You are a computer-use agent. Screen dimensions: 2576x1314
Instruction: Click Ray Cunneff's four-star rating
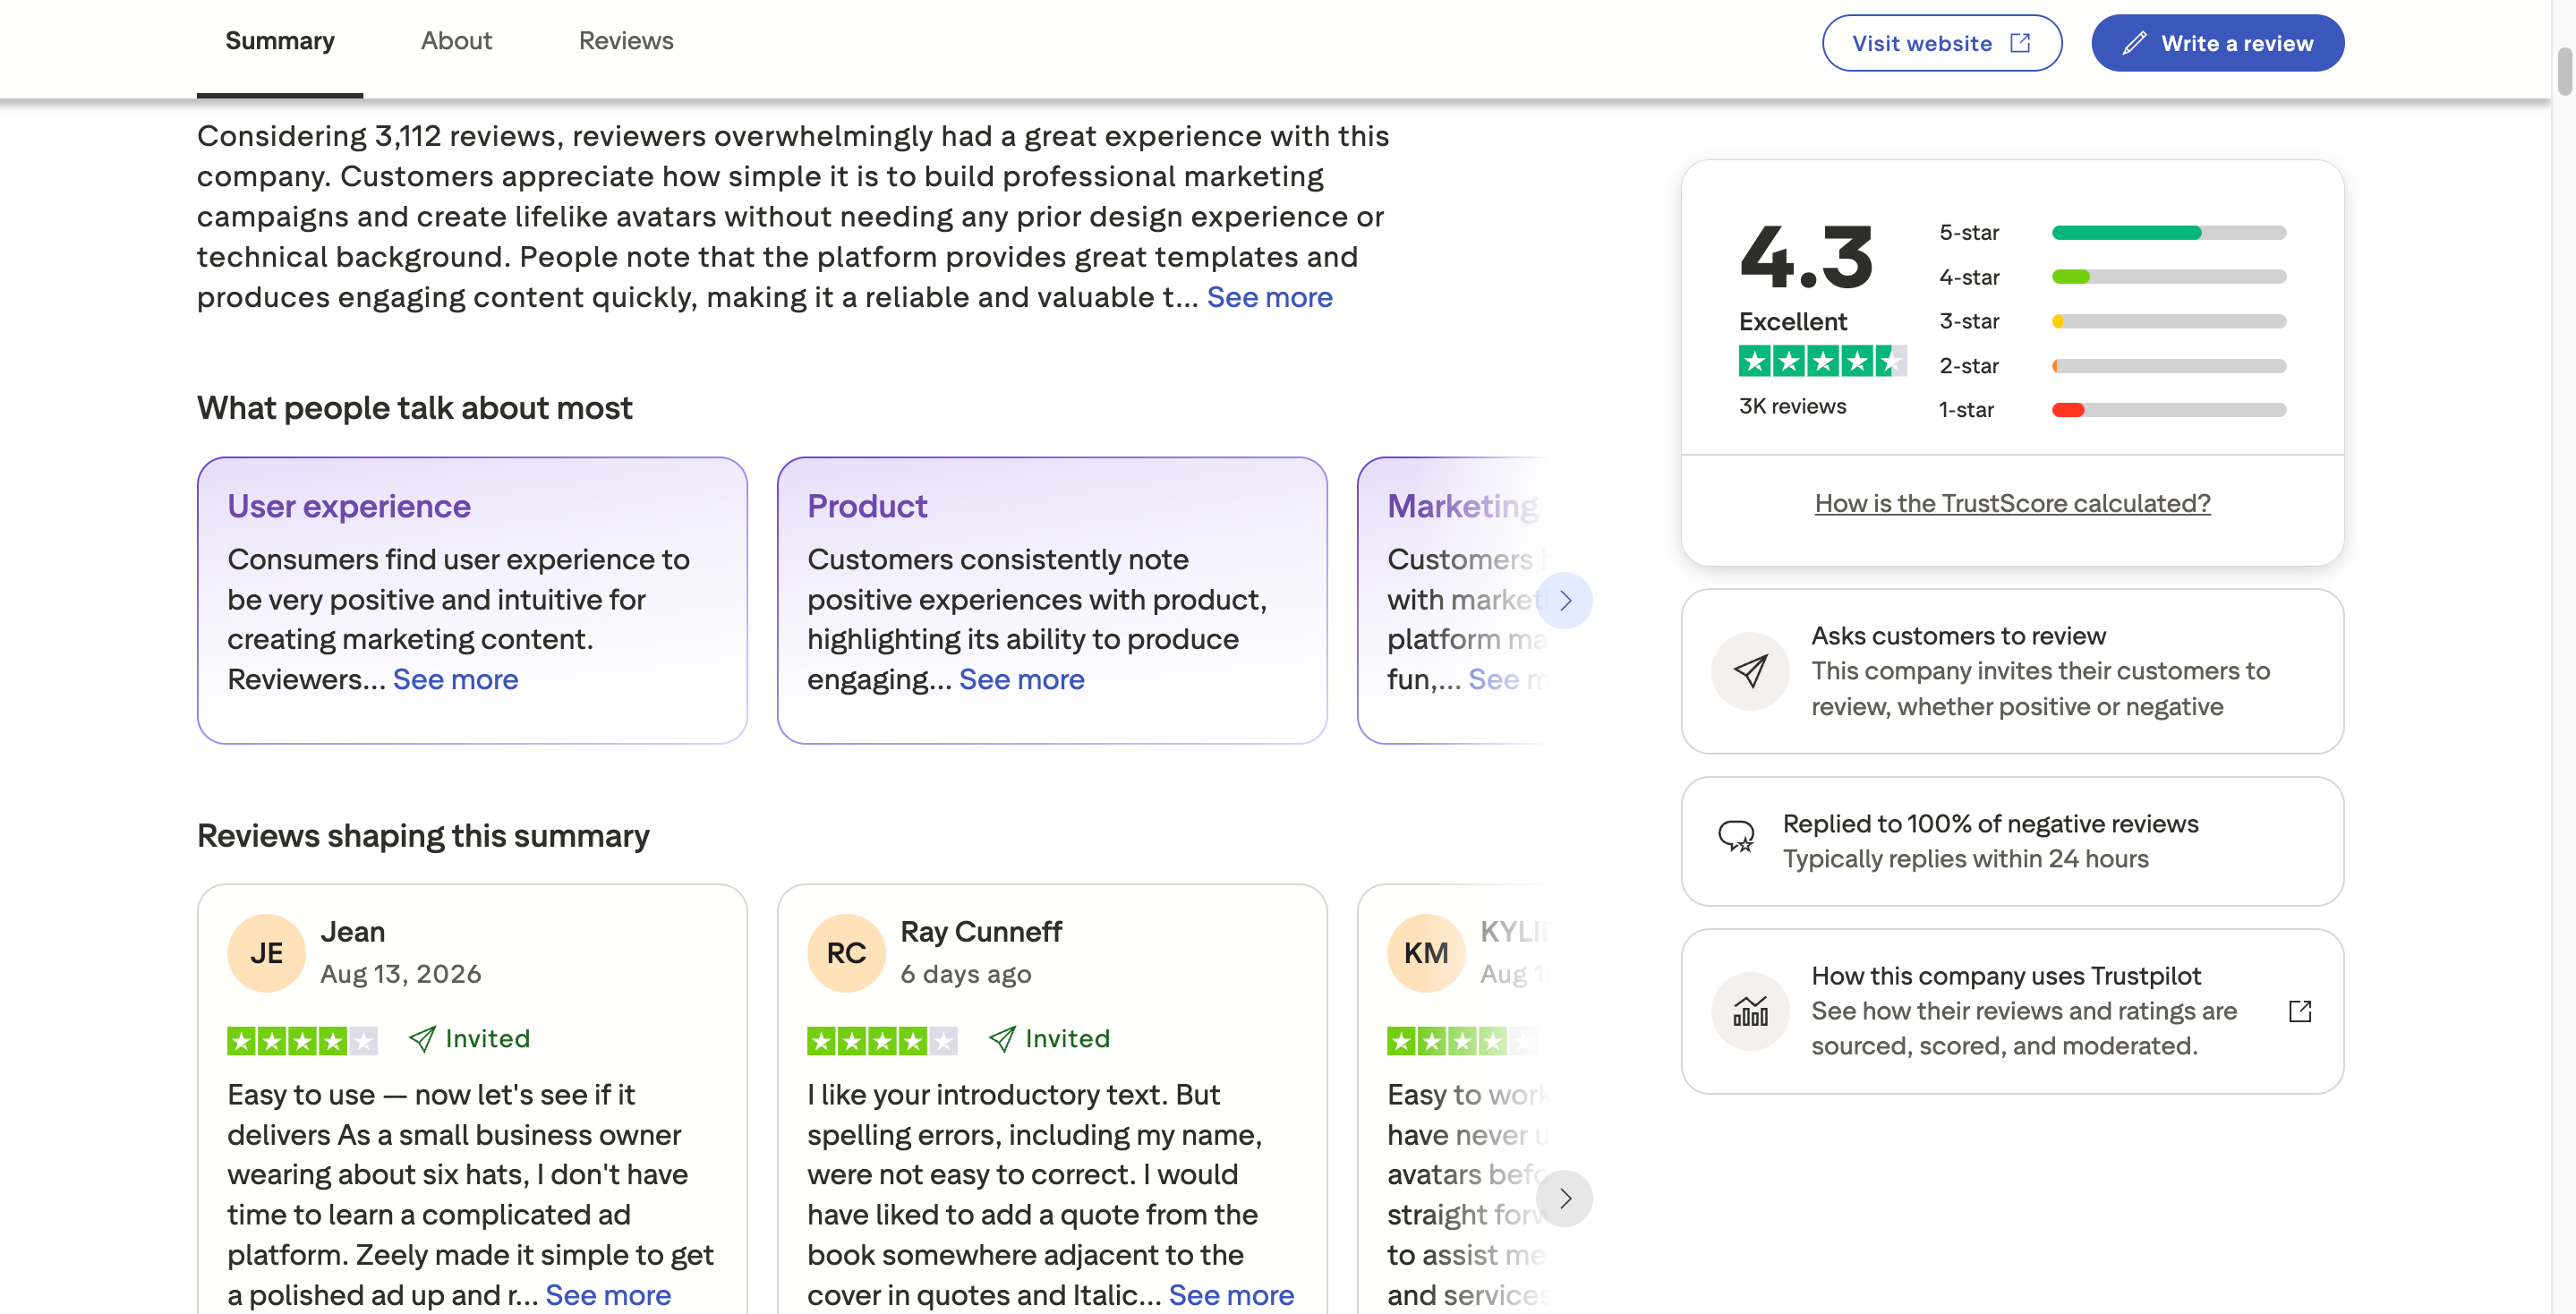(882, 1041)
